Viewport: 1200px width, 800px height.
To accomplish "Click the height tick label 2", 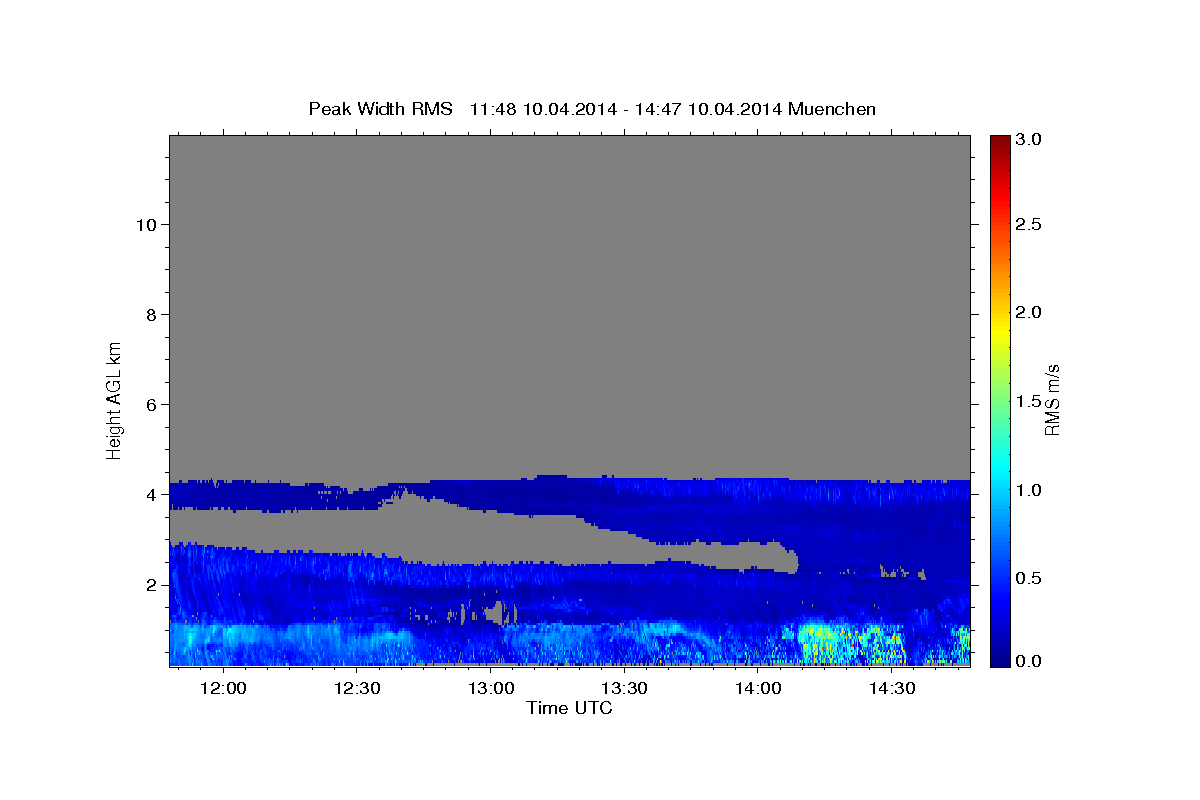I will [152, 585].
